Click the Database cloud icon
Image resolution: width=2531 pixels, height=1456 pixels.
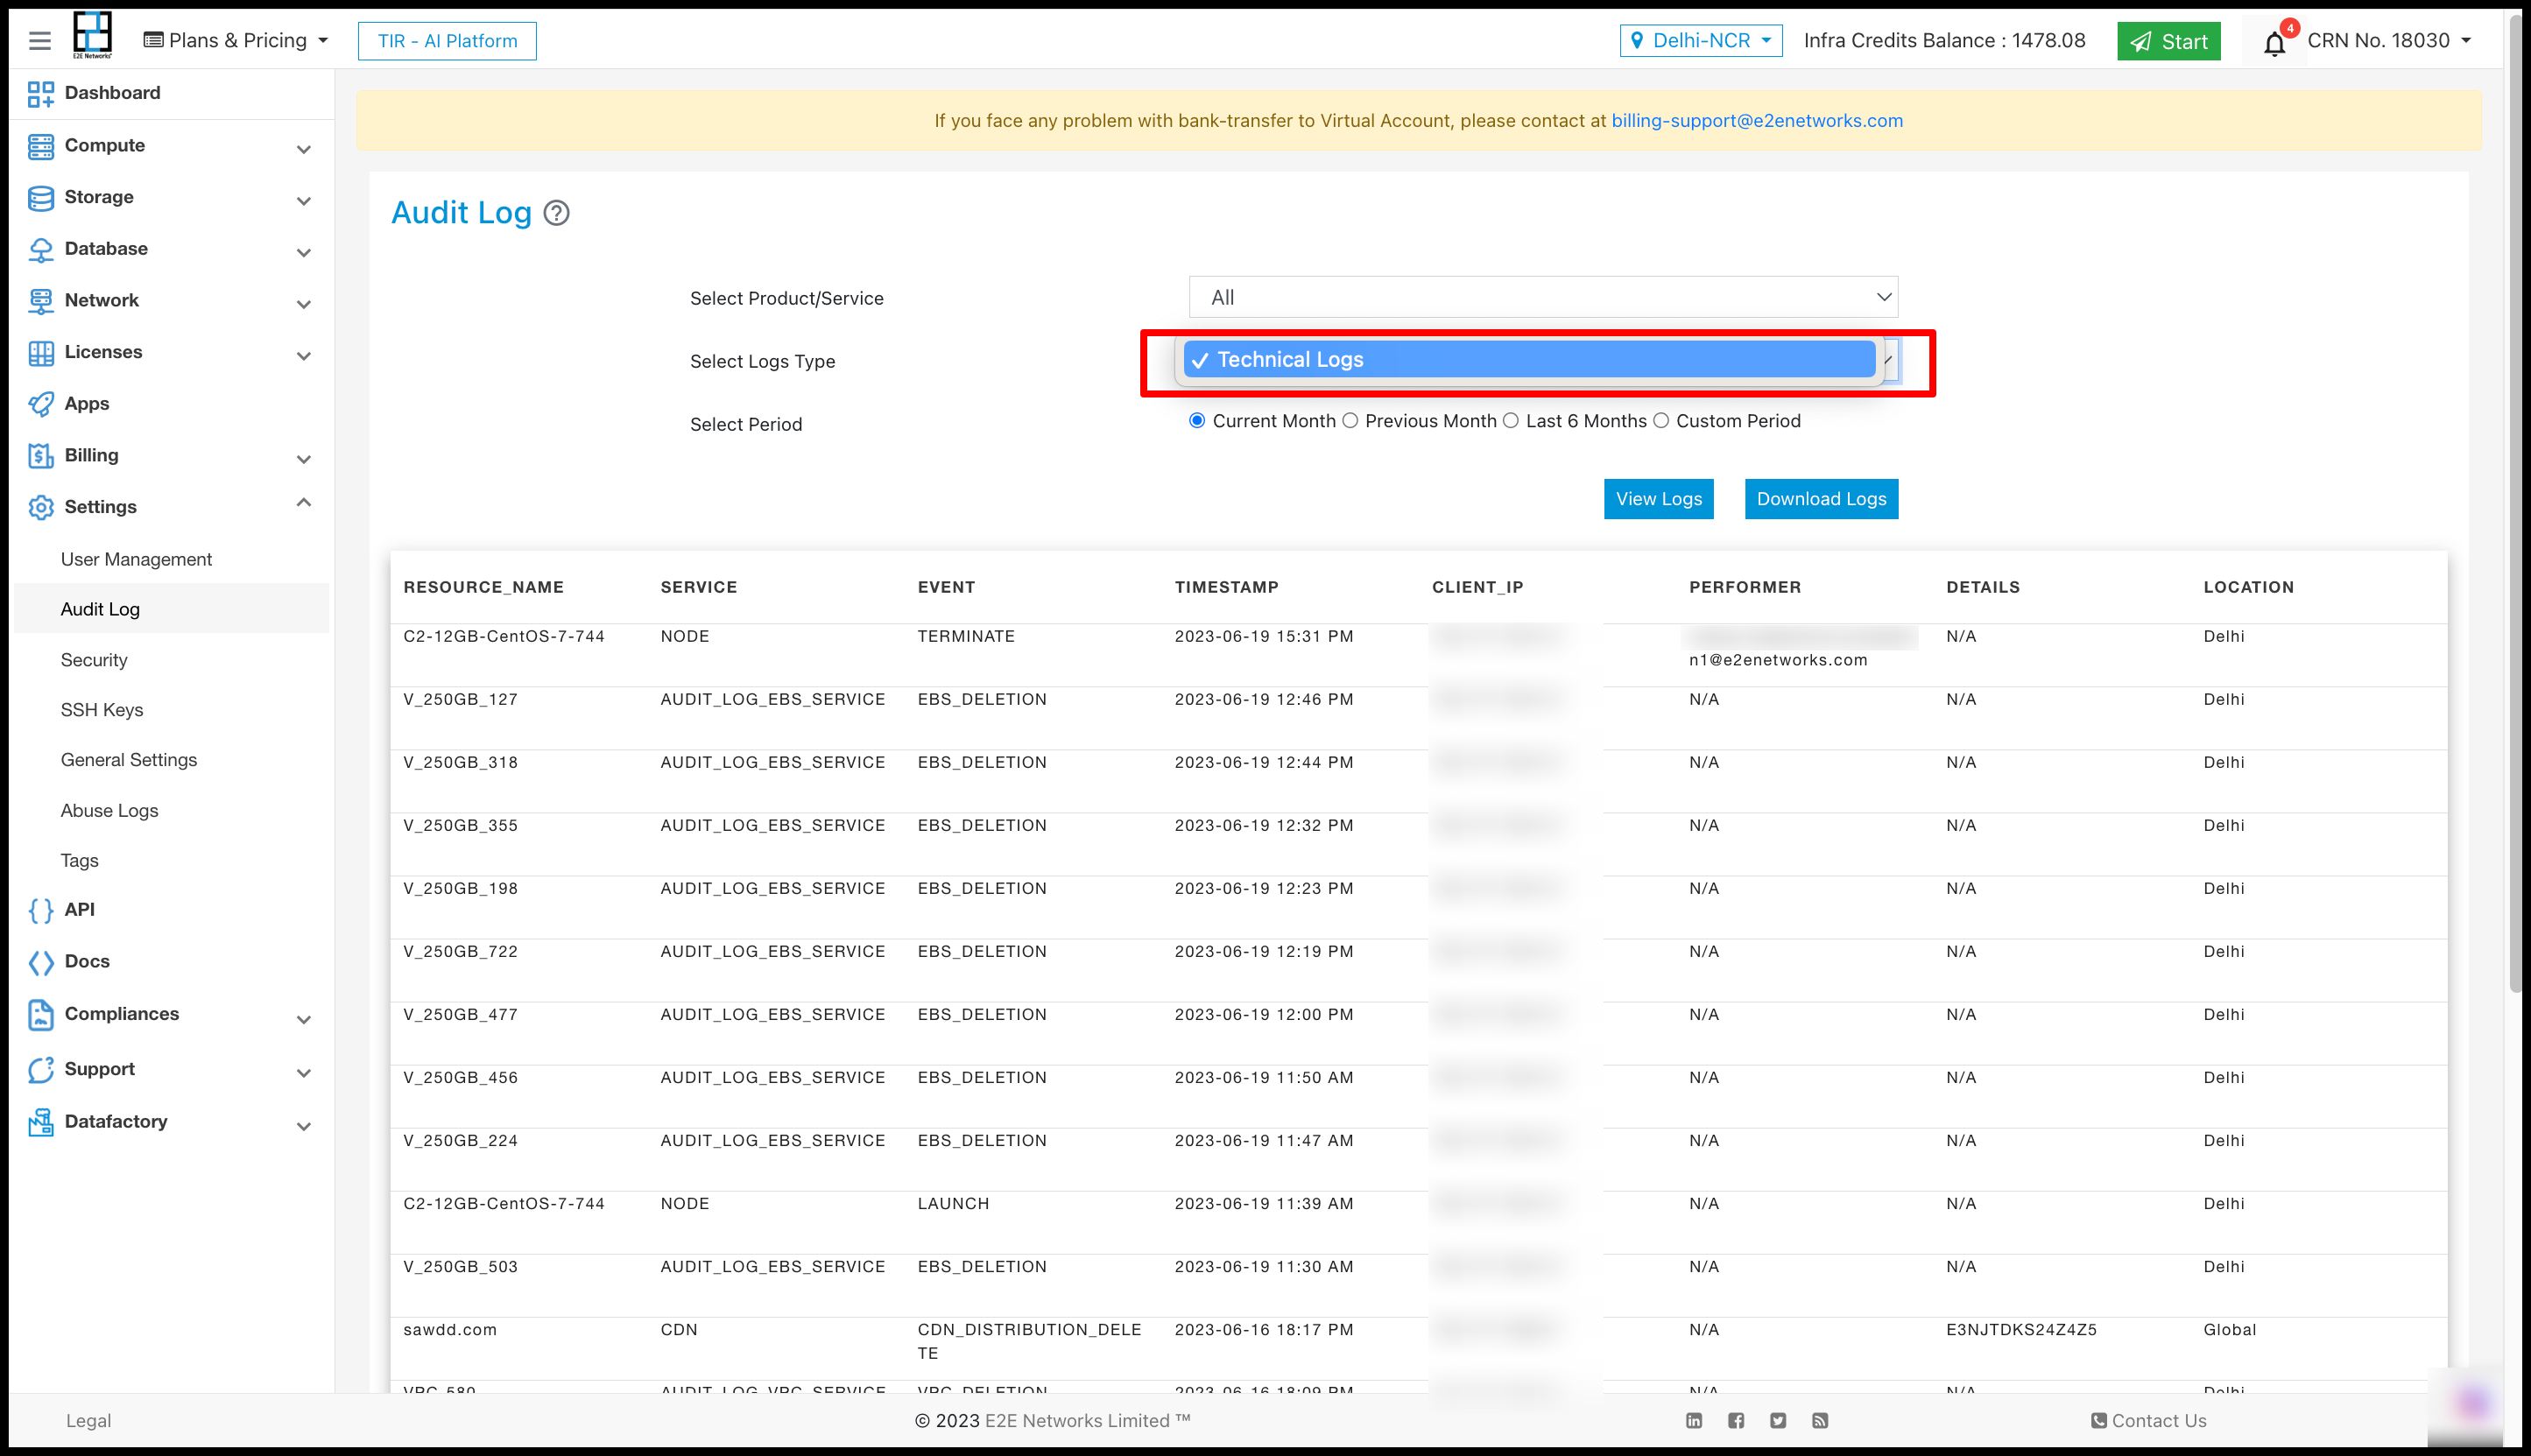41,250
